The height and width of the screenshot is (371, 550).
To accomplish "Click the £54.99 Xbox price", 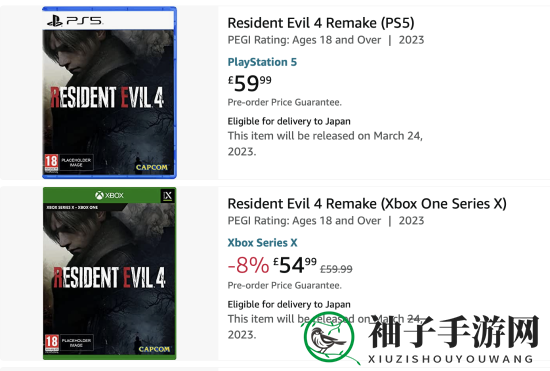I will click(295, 265).
